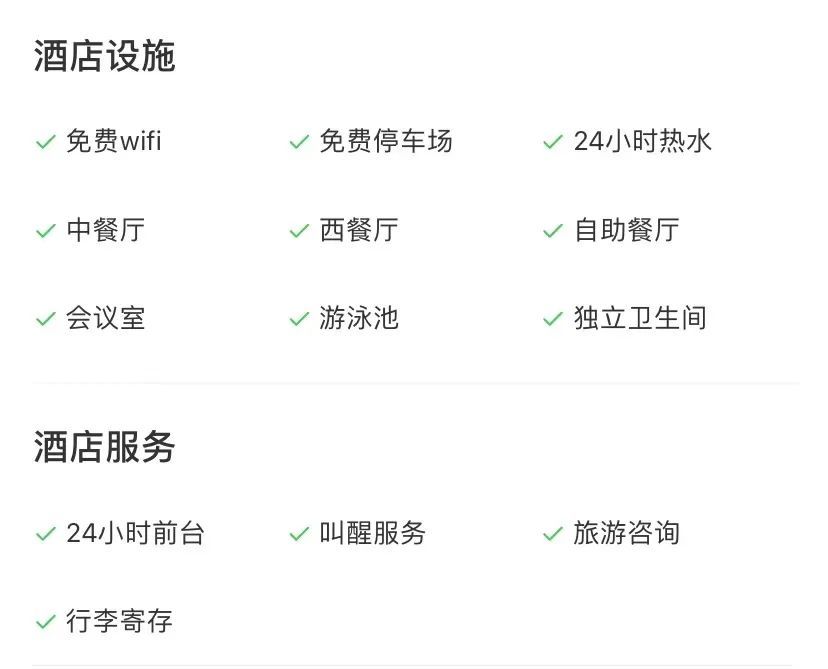Click the 免费wifi facility label
The image size is (828, 669).
point(114,141)
